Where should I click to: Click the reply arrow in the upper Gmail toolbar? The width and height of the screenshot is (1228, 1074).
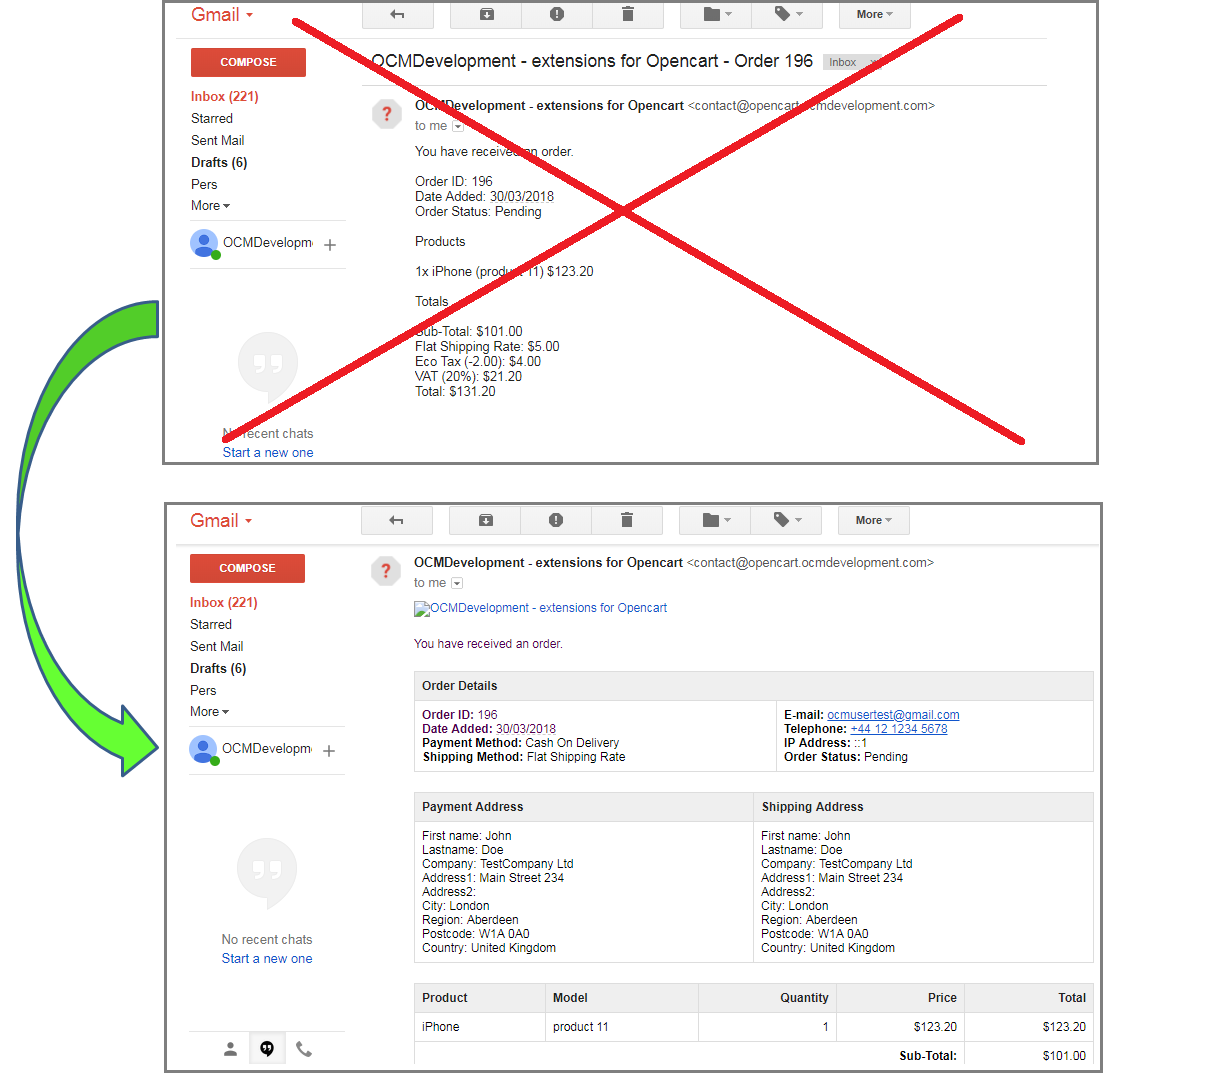[398, 14]
